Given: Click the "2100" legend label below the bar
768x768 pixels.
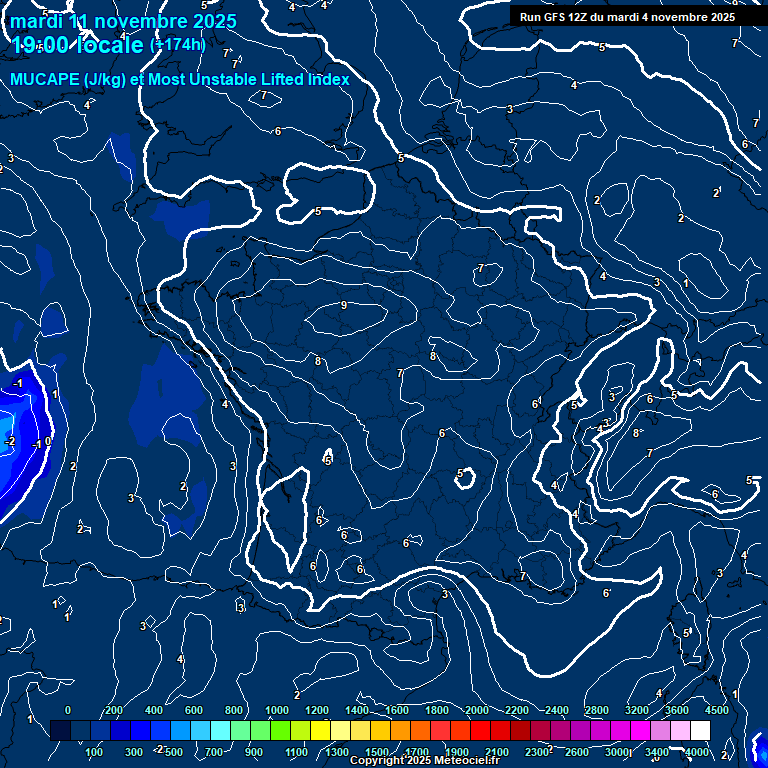Looking at the screenshot, I should coord(497,752).
